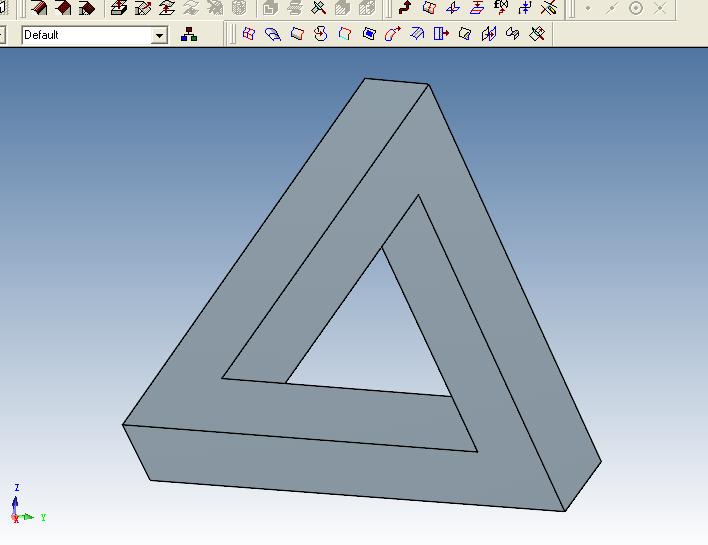Click the revolve surface with red arrow icon

pyautogui.click(x=393, y=34)
